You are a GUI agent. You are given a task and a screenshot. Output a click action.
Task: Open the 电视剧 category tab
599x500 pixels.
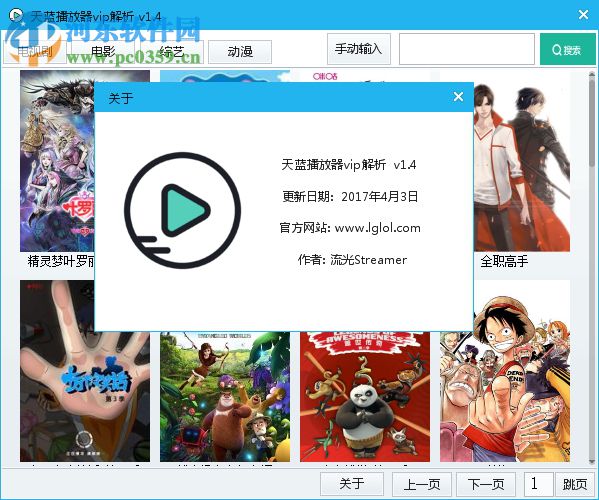(x=35, y=52)
